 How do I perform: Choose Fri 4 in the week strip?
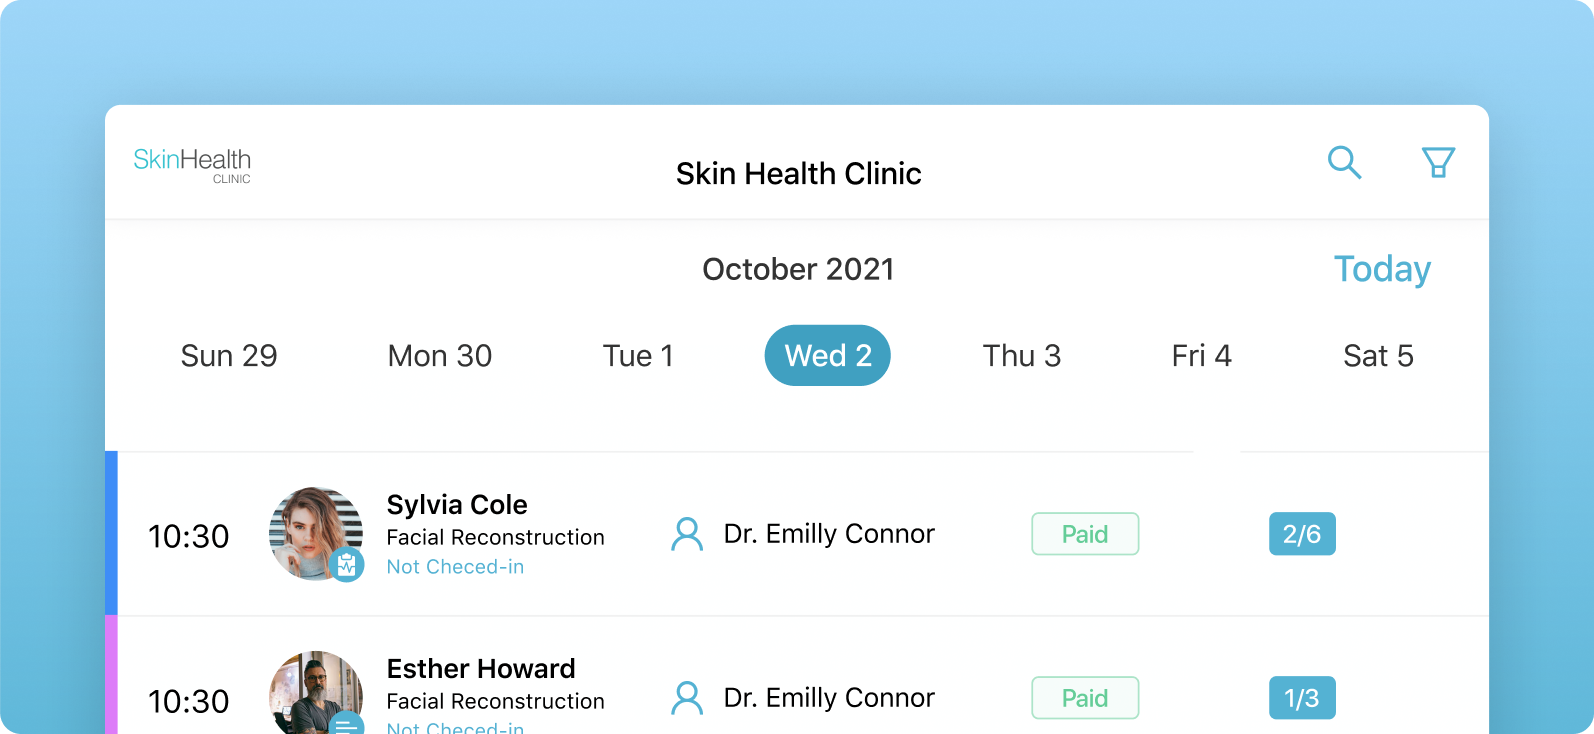(x=1201, y=356)
